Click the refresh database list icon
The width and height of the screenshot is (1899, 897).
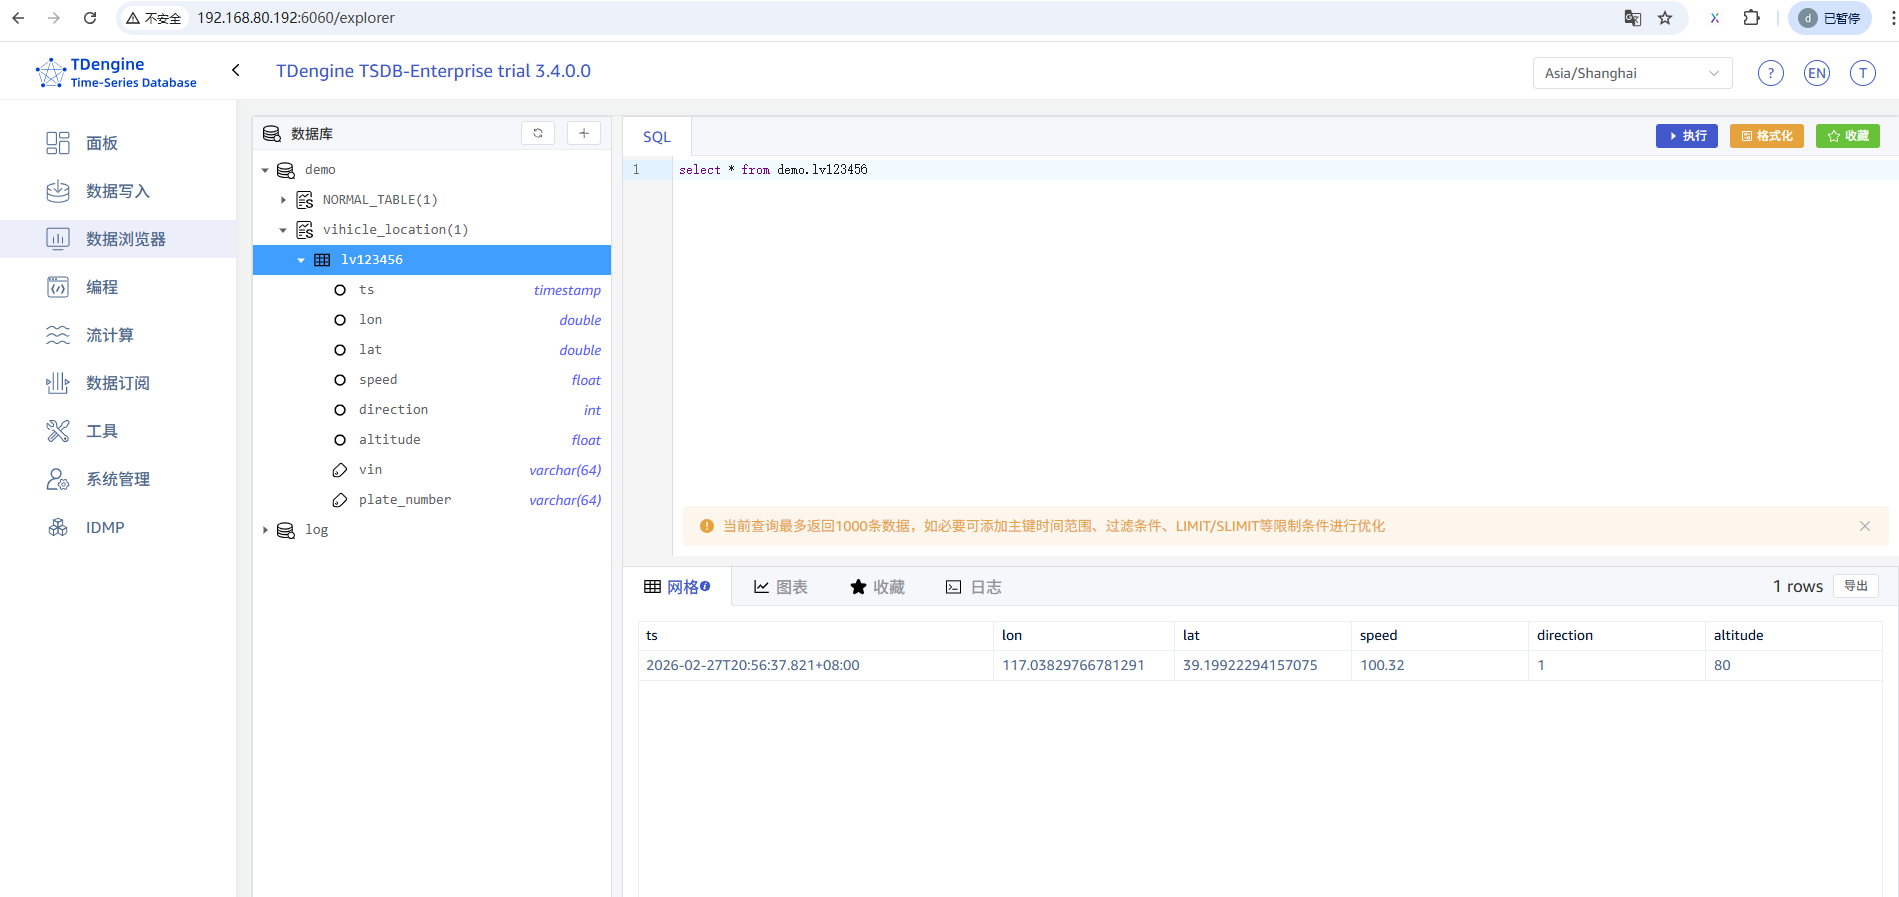538,133
